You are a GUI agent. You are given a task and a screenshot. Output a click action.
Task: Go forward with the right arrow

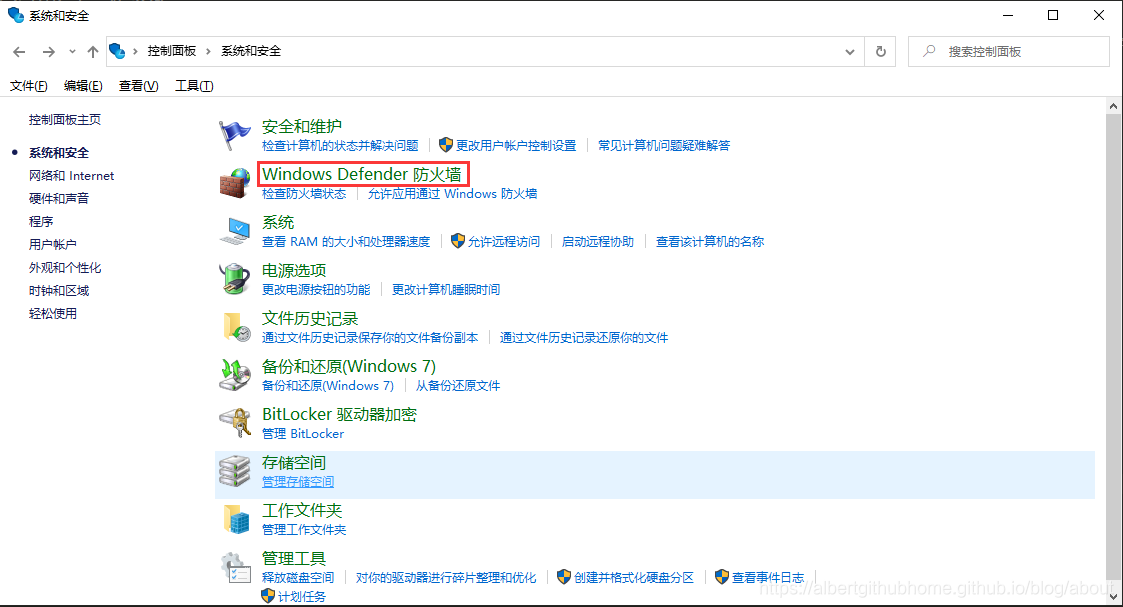[48, 52]
